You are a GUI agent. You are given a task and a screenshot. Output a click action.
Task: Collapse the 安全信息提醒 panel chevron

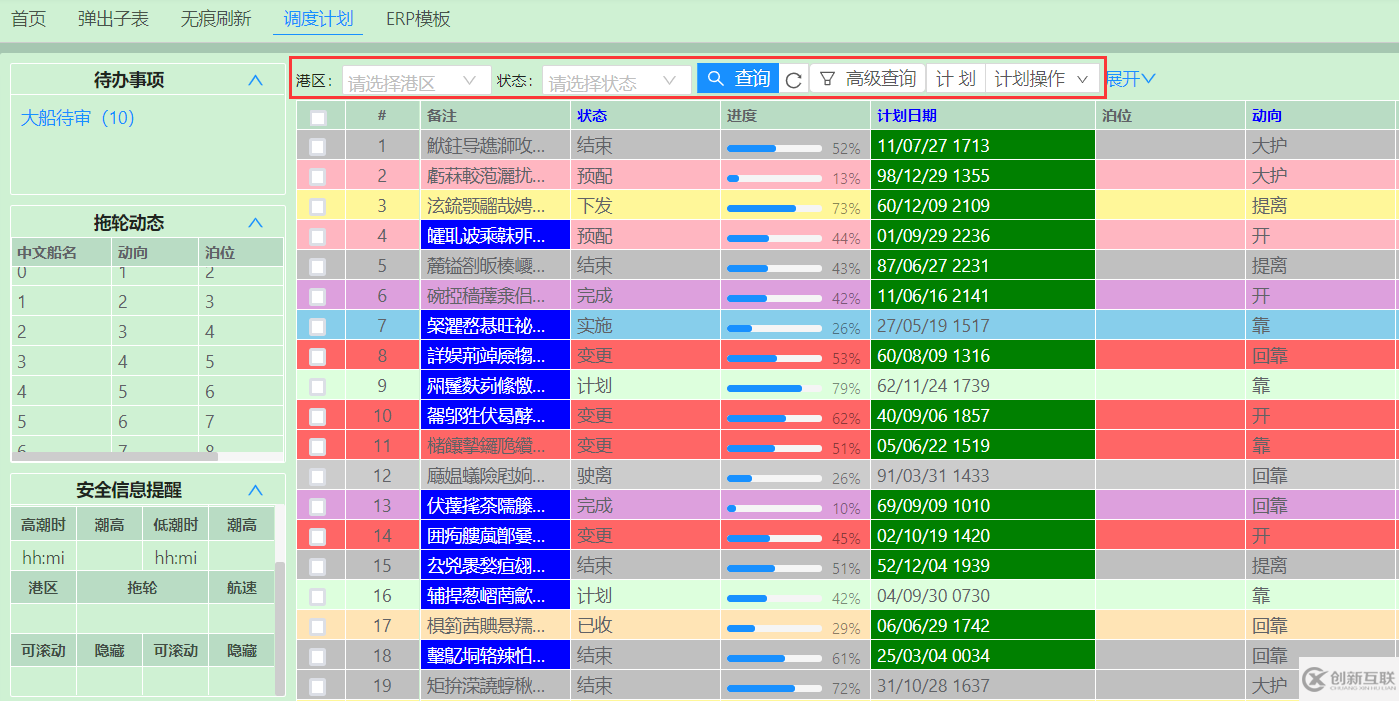255,490
